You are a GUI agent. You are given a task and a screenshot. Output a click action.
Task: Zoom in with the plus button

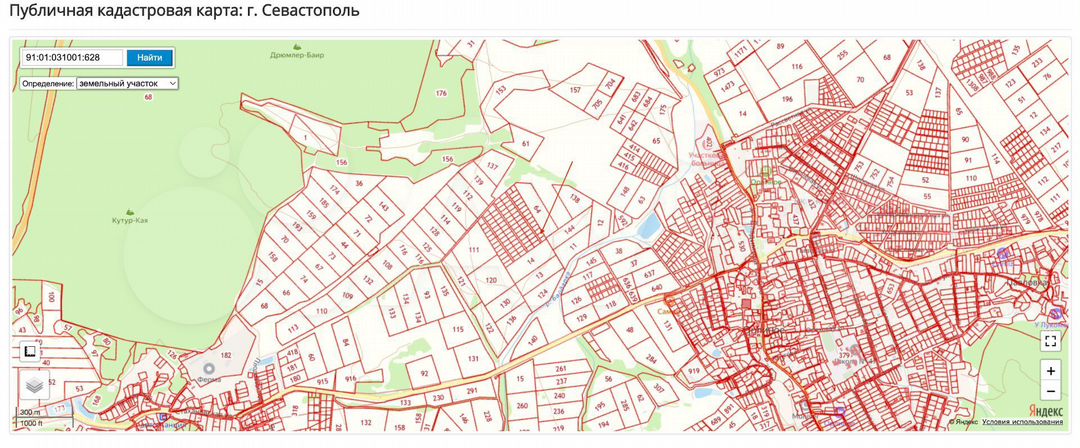tap(1050, 370)
